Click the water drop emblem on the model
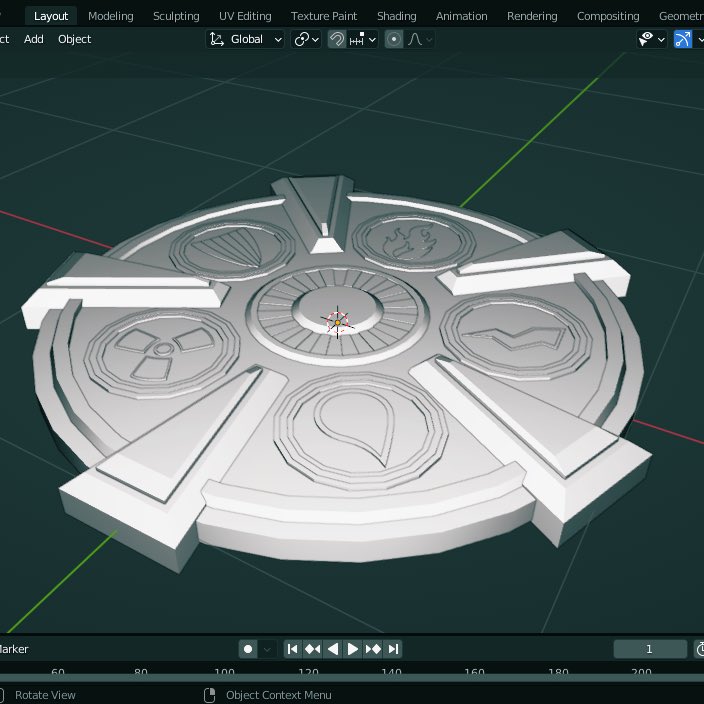The image size is (704, 704). coord(361,430)
